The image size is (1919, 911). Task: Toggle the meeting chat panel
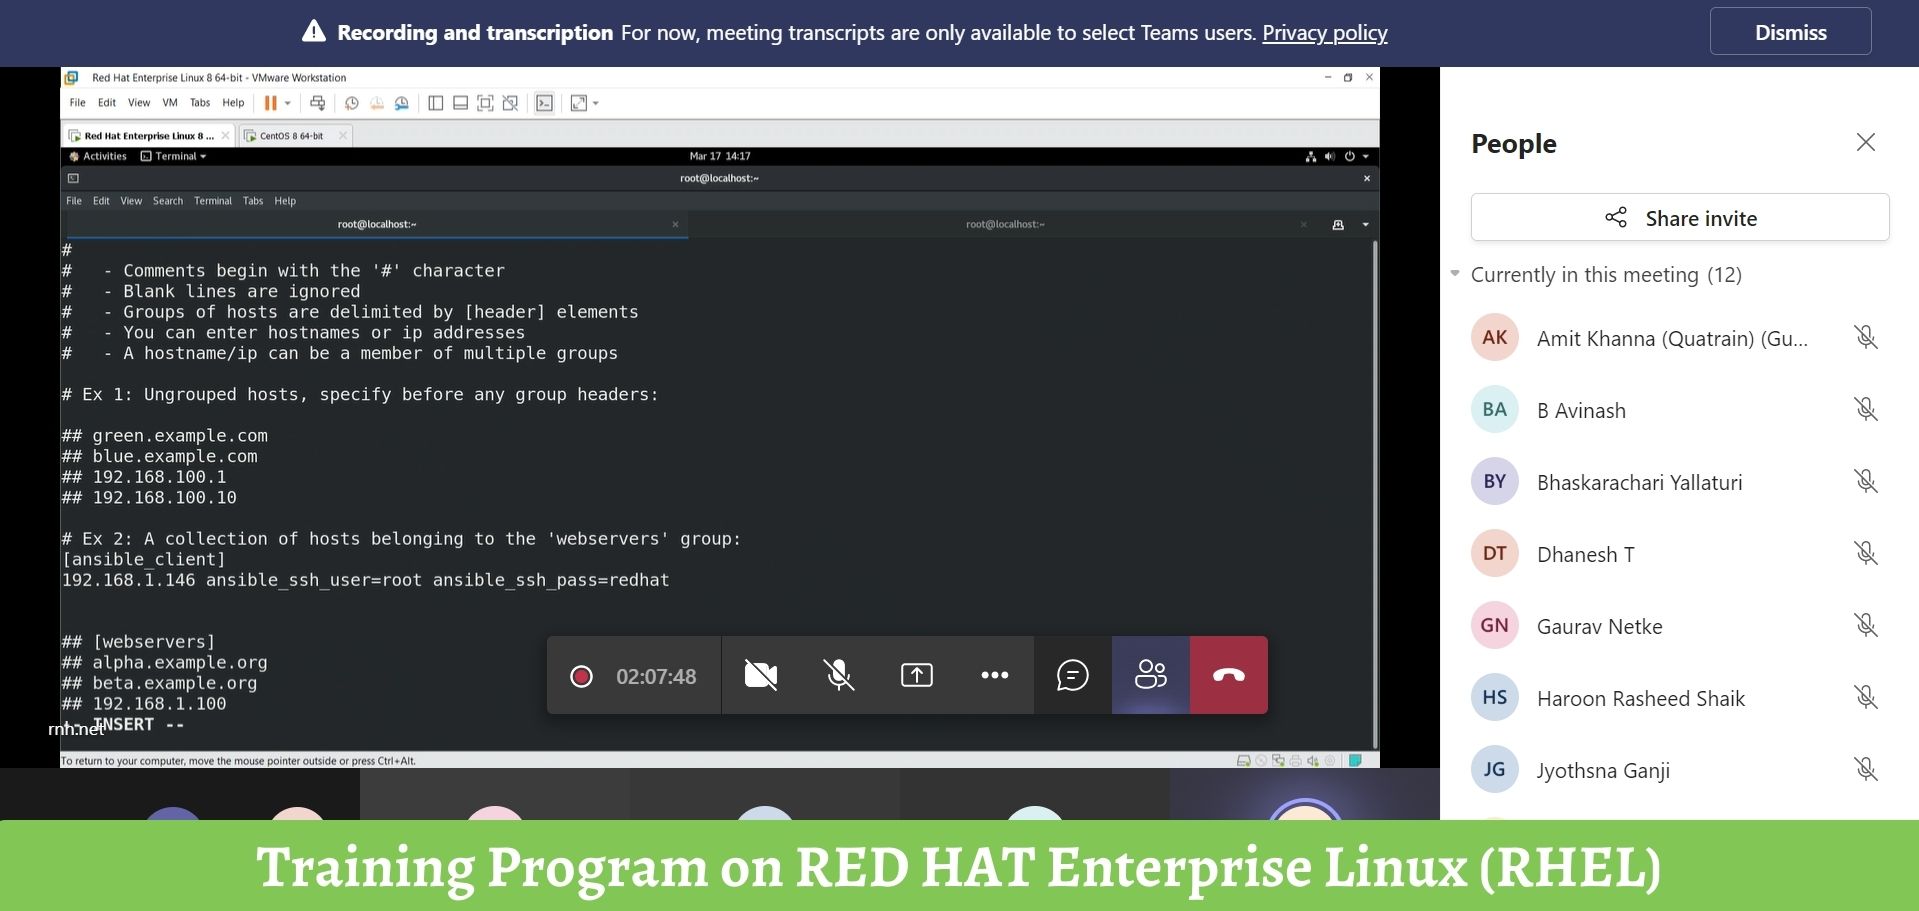pyautogui.click(x=1073, y=675)
